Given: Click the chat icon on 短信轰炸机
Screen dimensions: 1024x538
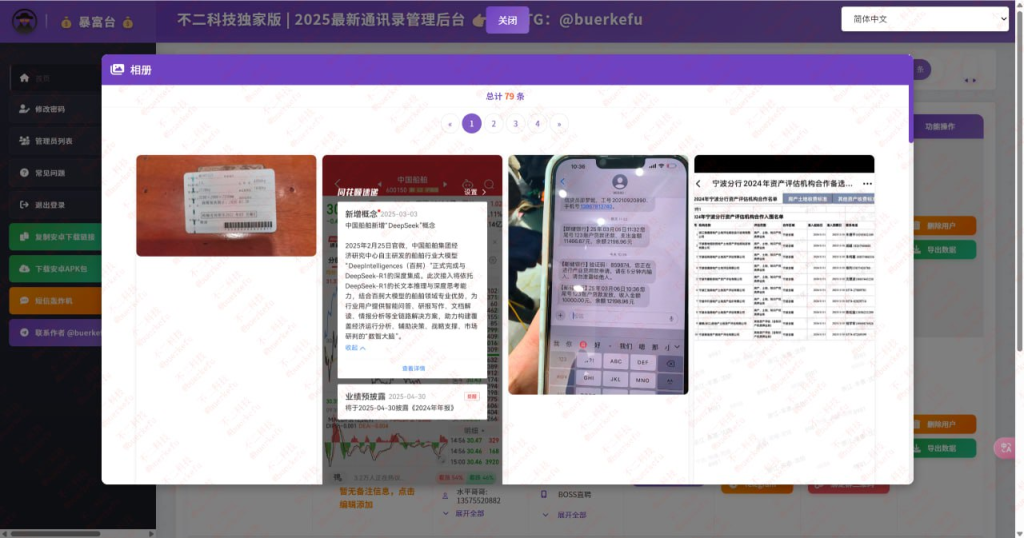Looking at the screenshot, I should 24,301.
